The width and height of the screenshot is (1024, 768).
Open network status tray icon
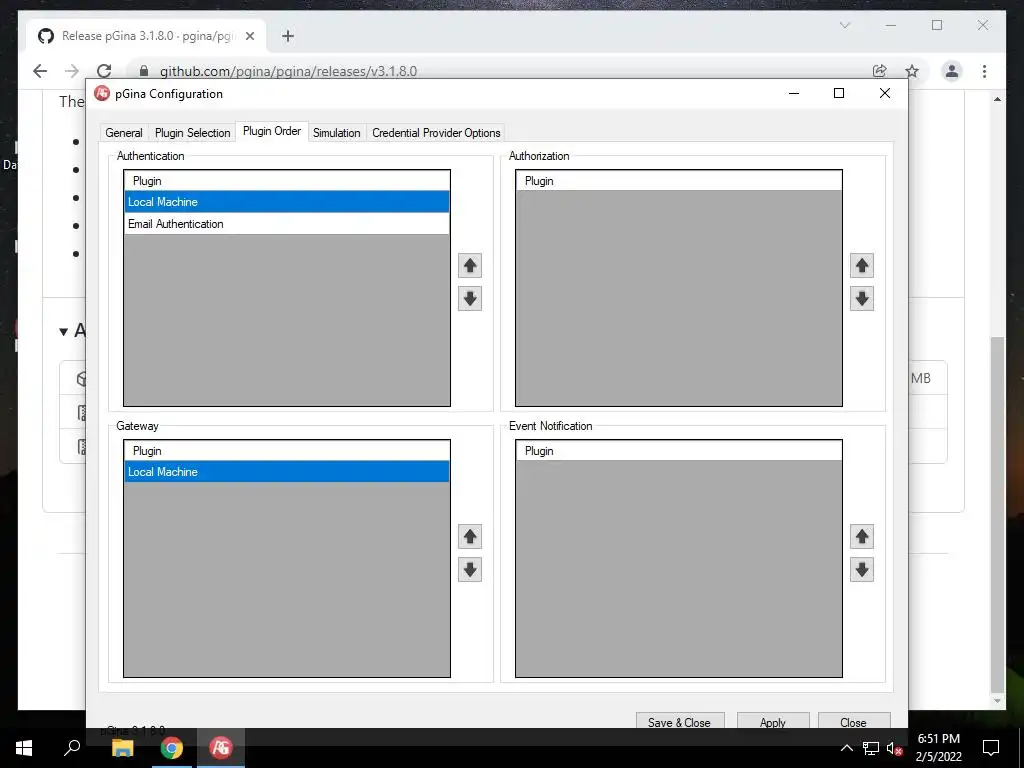(x=871, y=748)
